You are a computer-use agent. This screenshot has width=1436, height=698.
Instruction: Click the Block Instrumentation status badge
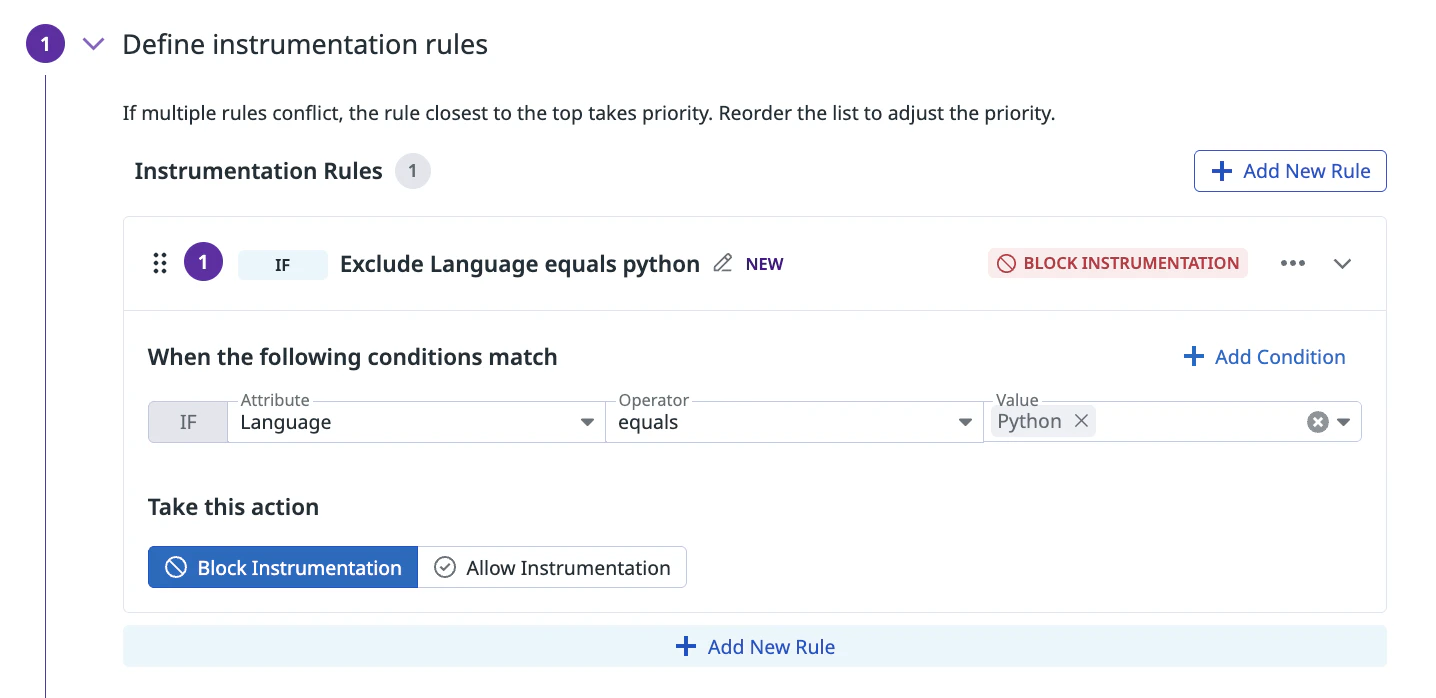[1117, 264]
